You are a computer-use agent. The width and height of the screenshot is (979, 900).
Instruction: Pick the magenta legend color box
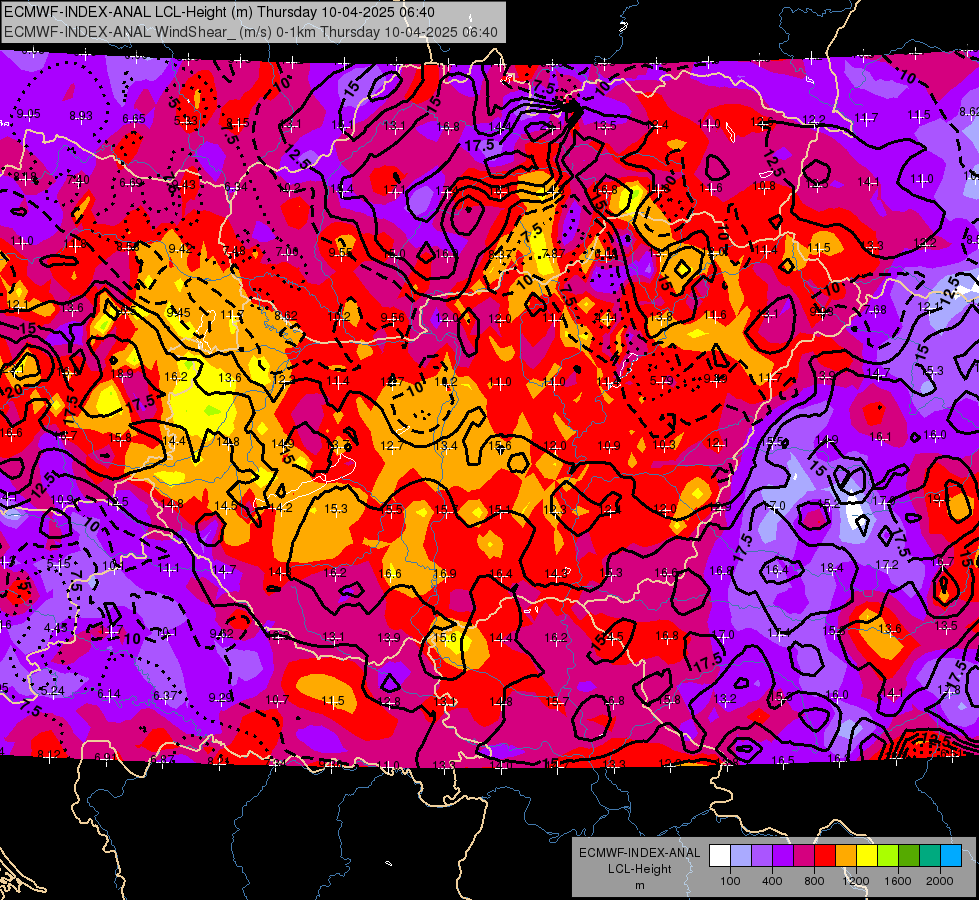[804, 856]
